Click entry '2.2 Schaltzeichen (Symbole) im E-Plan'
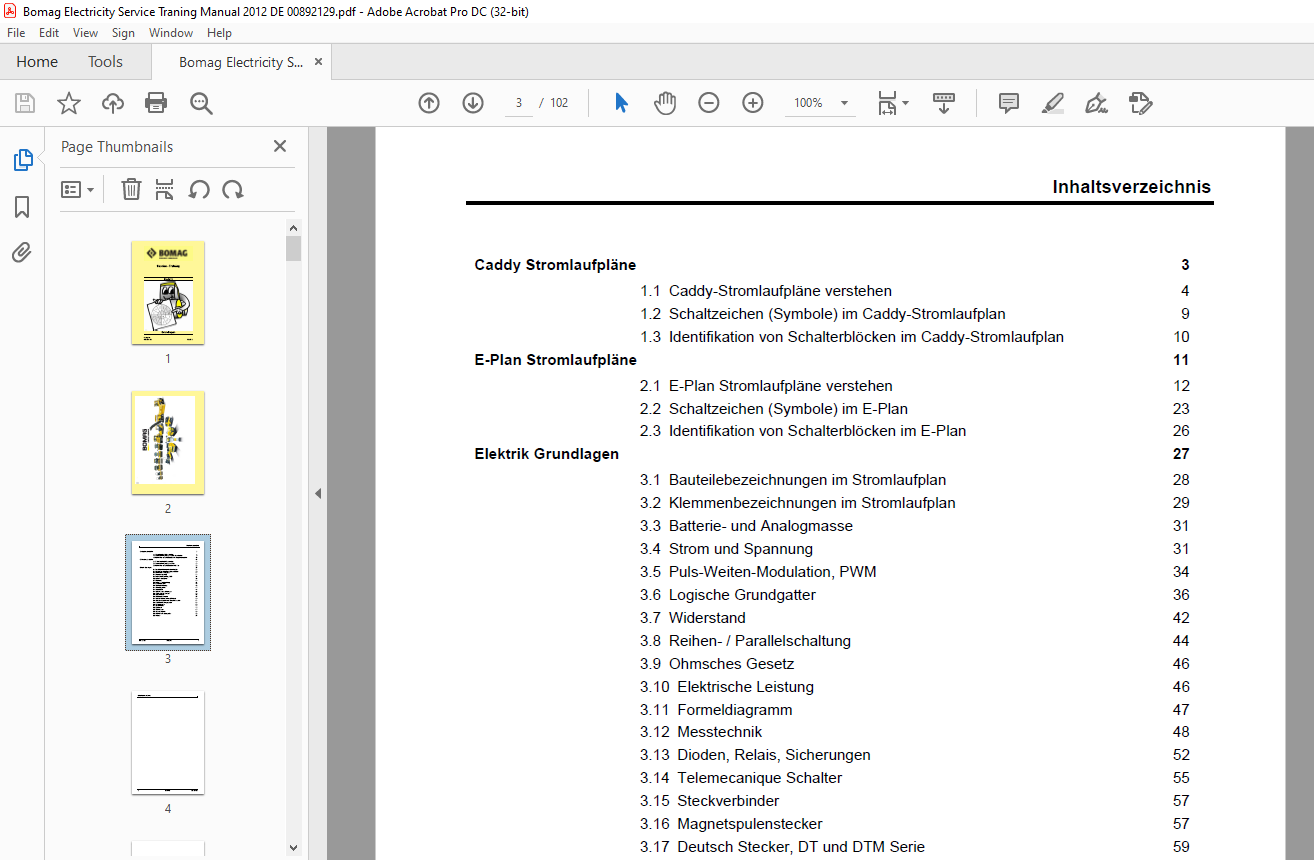1314x860 pixels. coord(774,408)
